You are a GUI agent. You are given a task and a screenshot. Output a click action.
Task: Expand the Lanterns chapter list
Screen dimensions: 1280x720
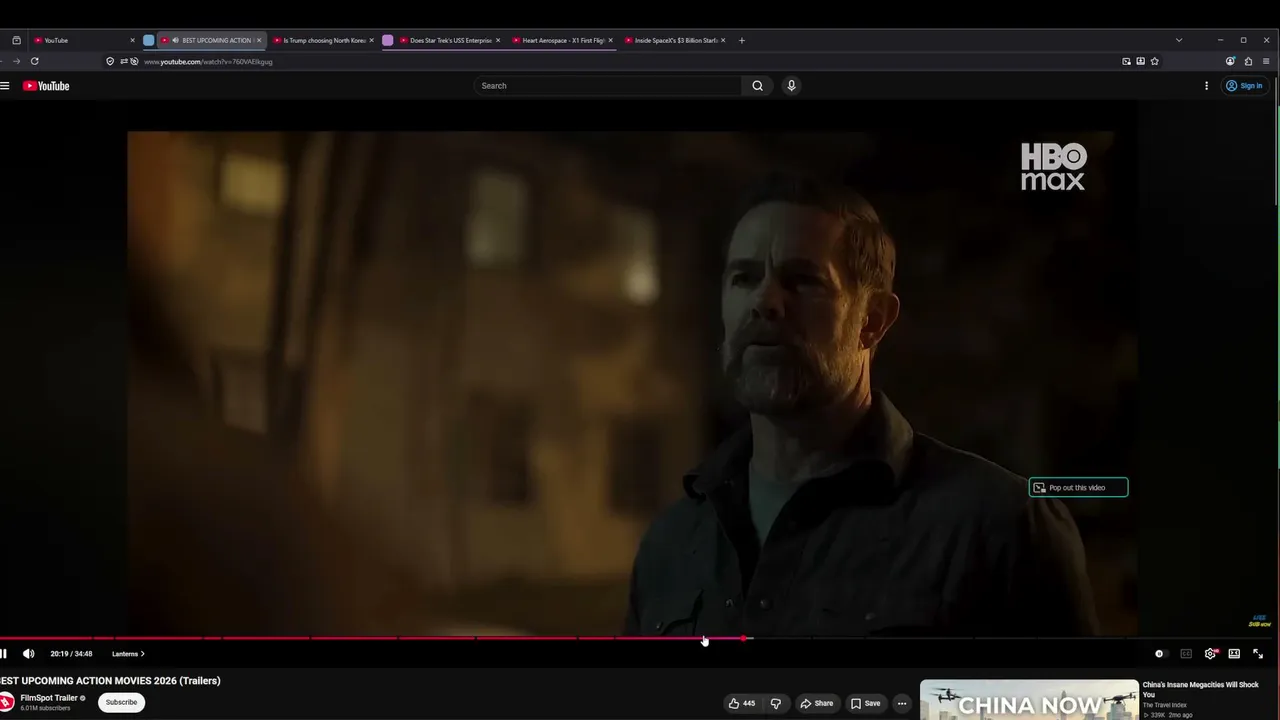128,654
